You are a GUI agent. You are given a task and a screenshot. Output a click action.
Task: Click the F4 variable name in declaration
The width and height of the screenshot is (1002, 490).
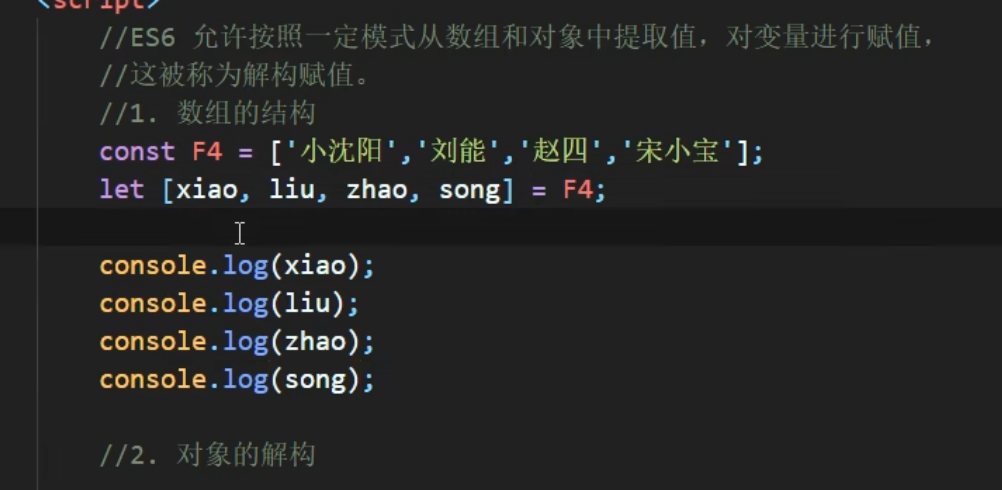pyautogui.click(x=207, y=153)
